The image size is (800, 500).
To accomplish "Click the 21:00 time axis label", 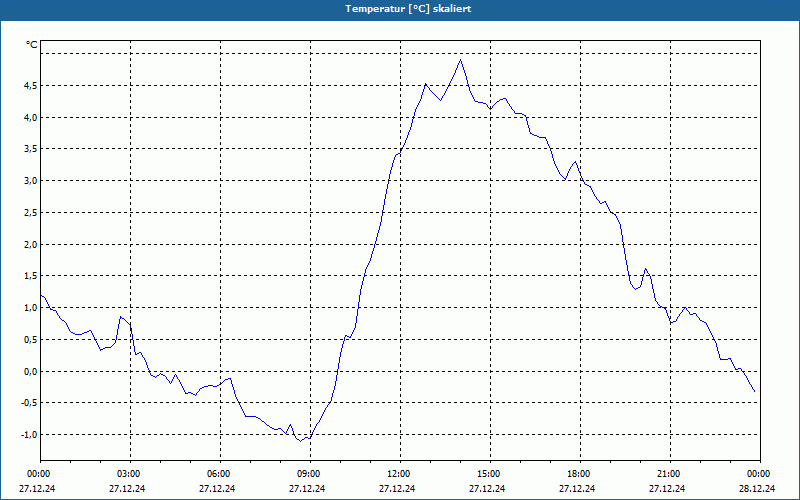I will pos(668,474).
